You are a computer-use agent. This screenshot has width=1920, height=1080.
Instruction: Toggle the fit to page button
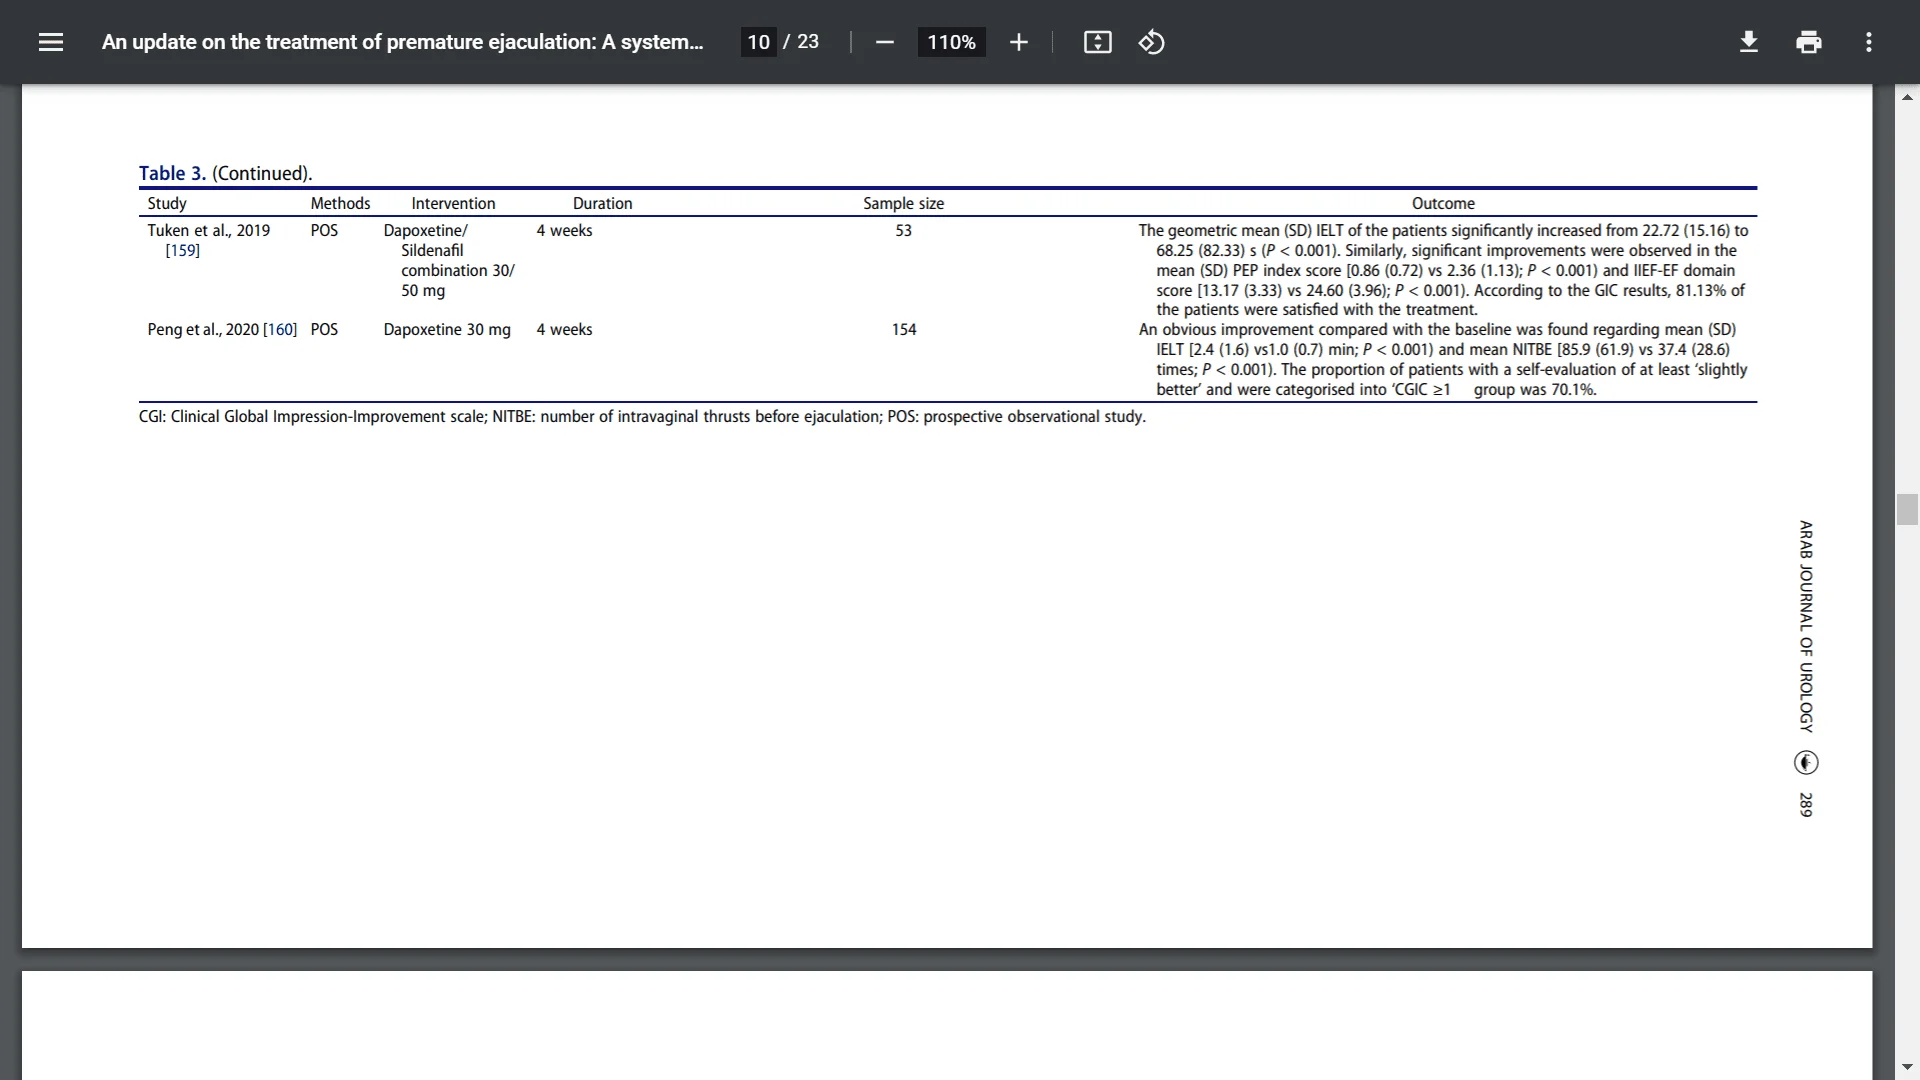[x=1097, y=42]
